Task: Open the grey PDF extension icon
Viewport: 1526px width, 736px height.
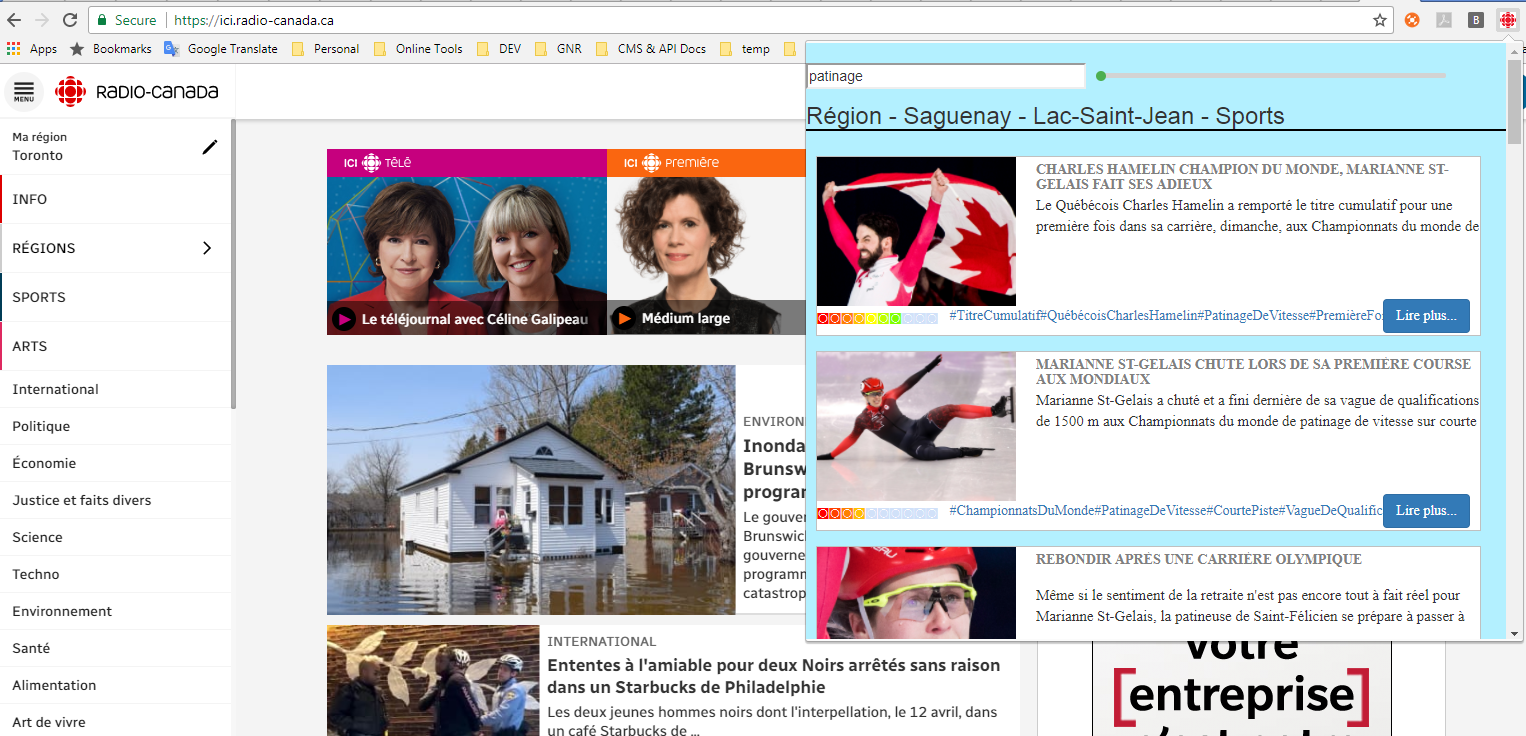Action: pyautogui.click(x=1444, y=20)
